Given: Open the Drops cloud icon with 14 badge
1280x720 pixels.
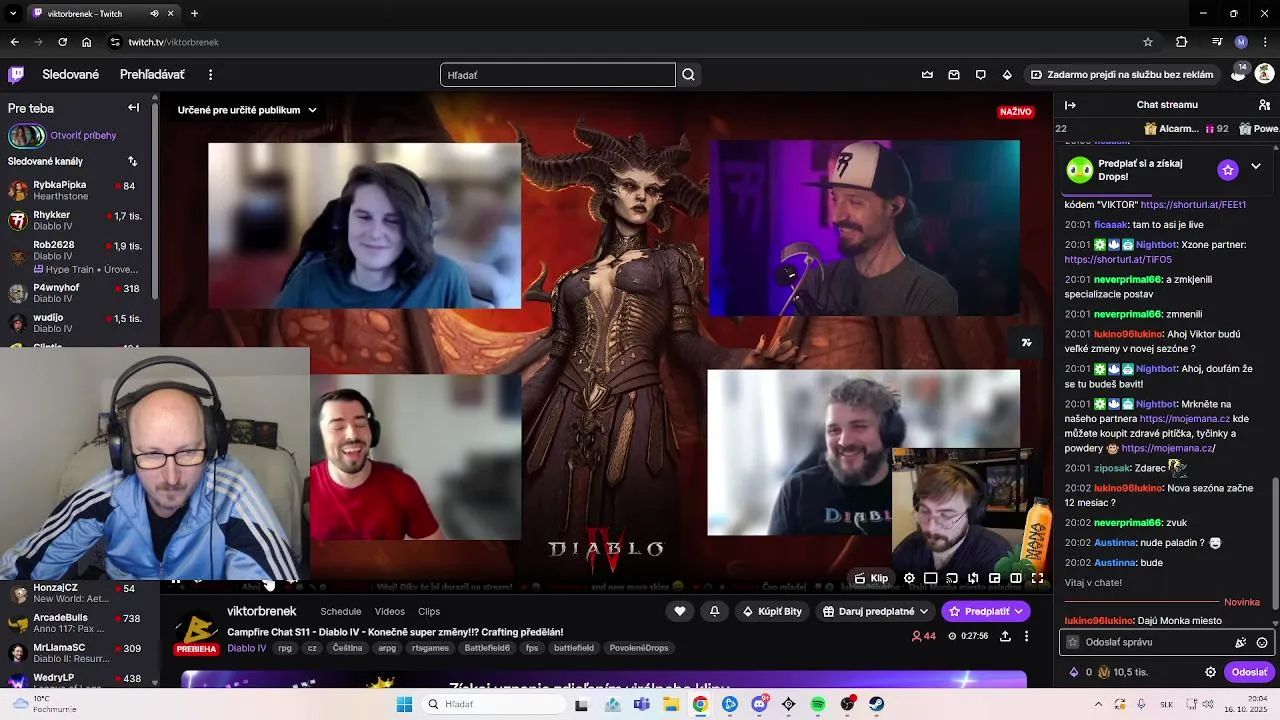Looking at the screenshot, I should pyautogui.click(x=1238, y=74).
